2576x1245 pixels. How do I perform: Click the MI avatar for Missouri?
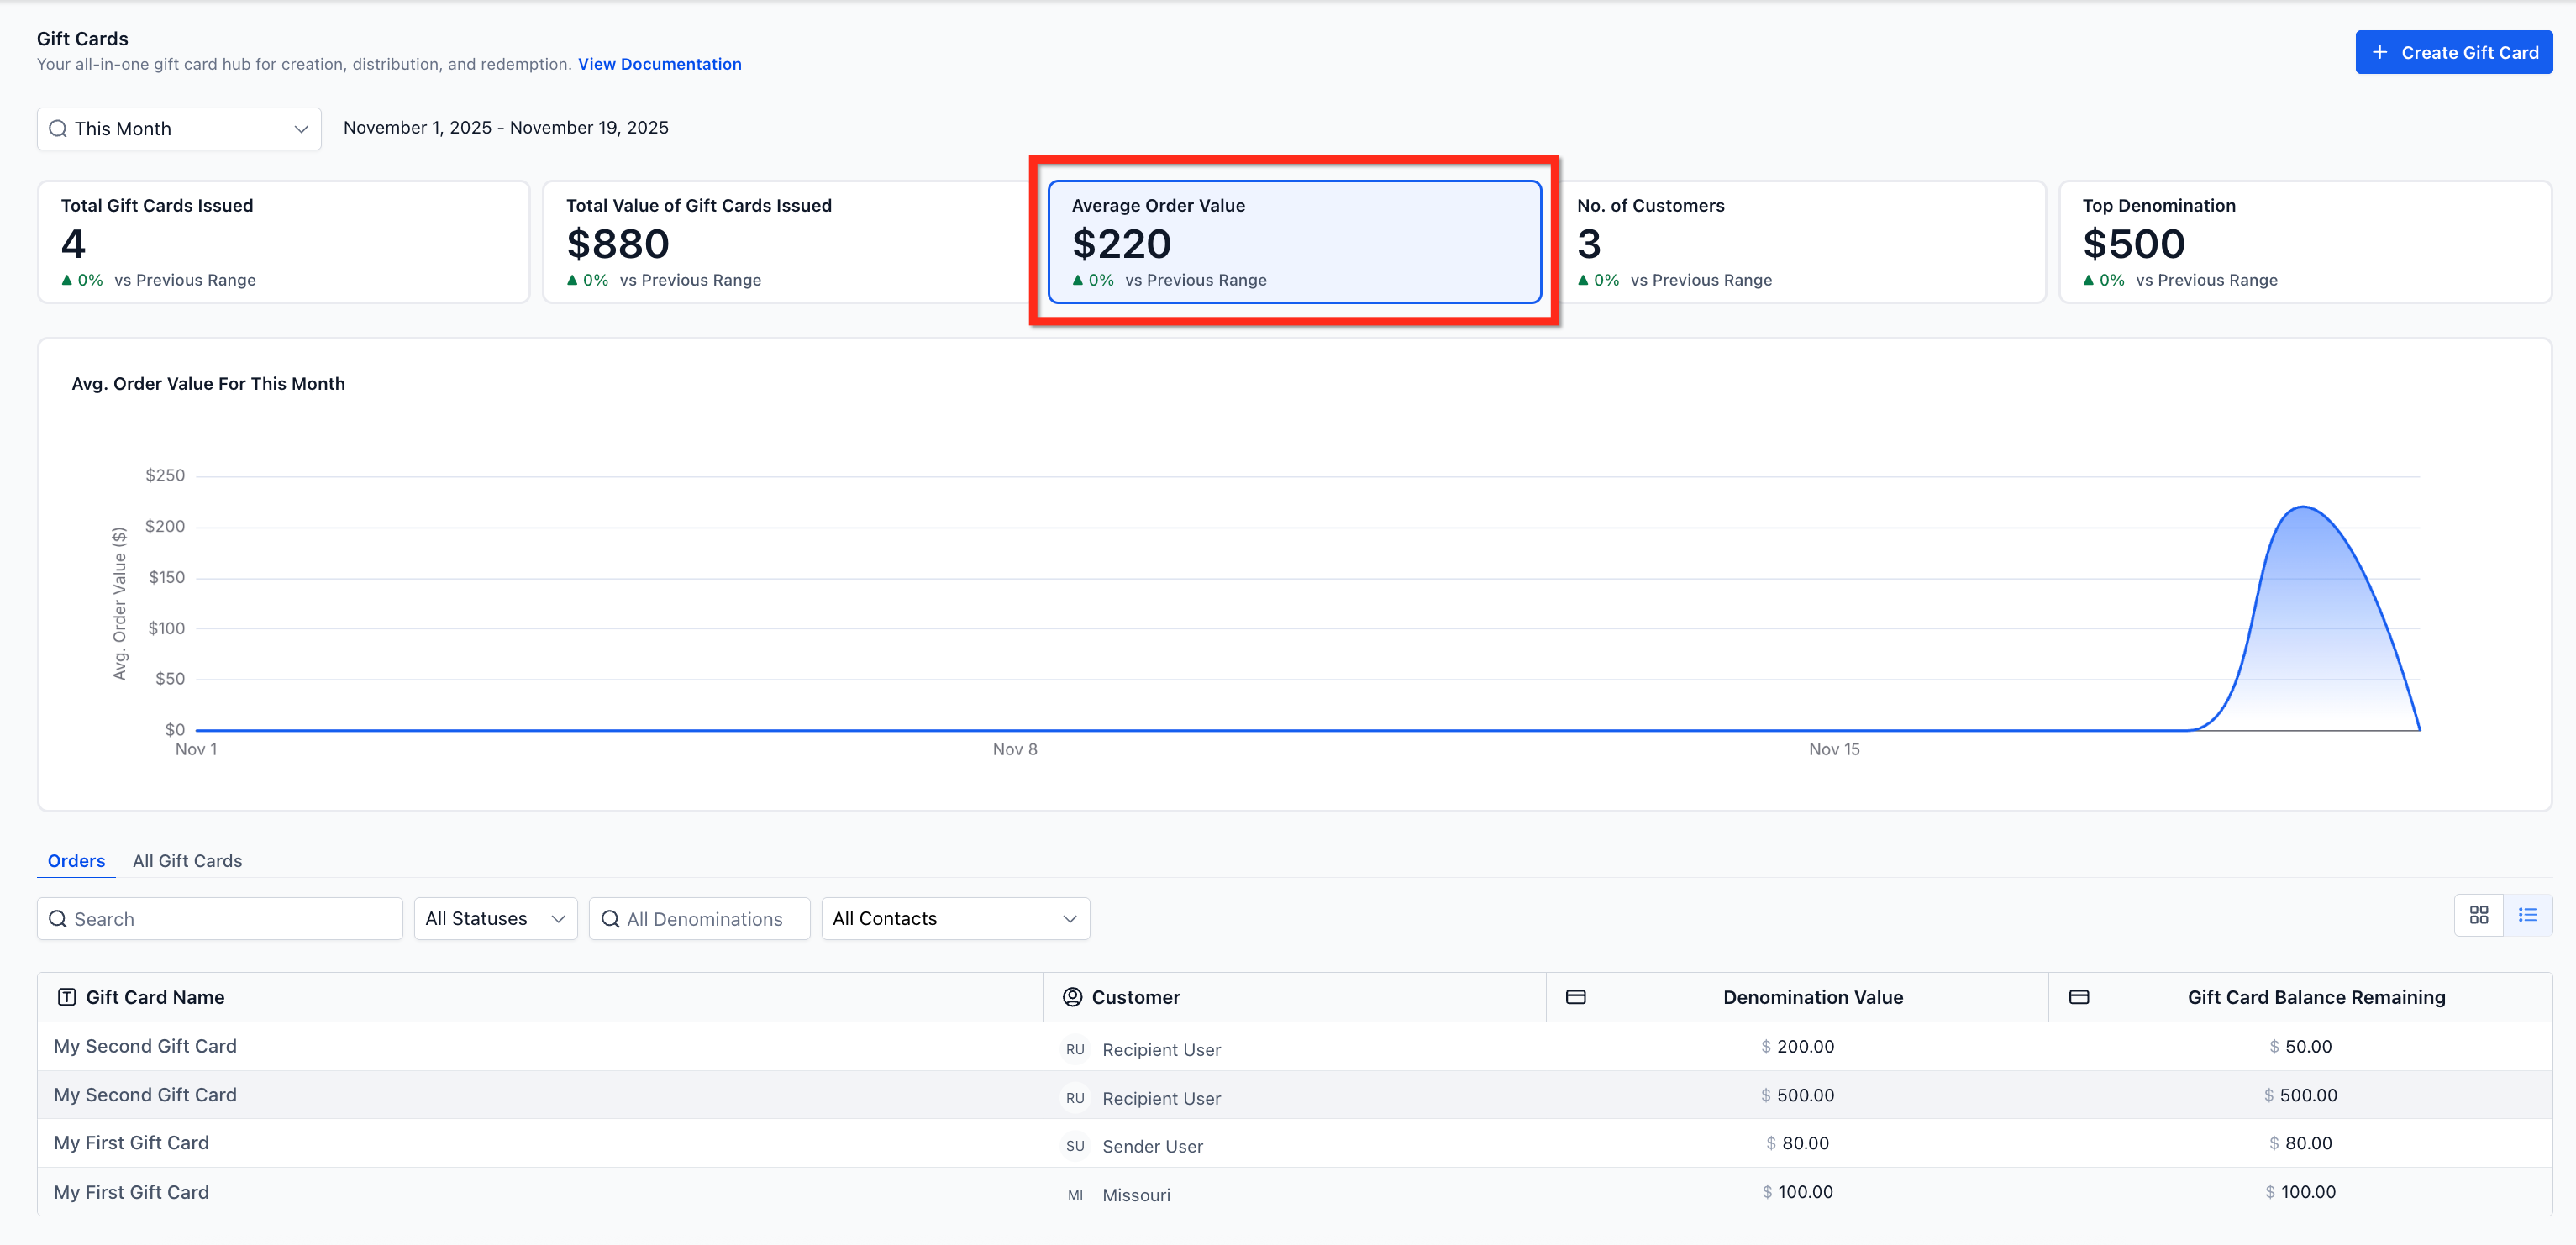pyautogui.click(x=1075, y=1195)
